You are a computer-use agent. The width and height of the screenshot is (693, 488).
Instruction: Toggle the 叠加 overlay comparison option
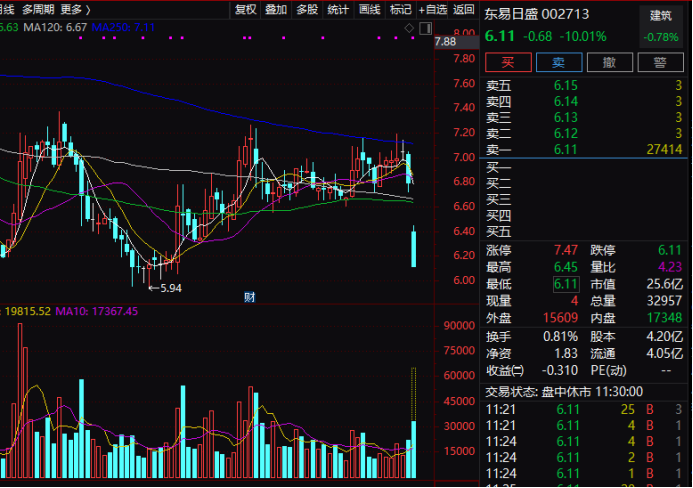(x=276, y=9)
